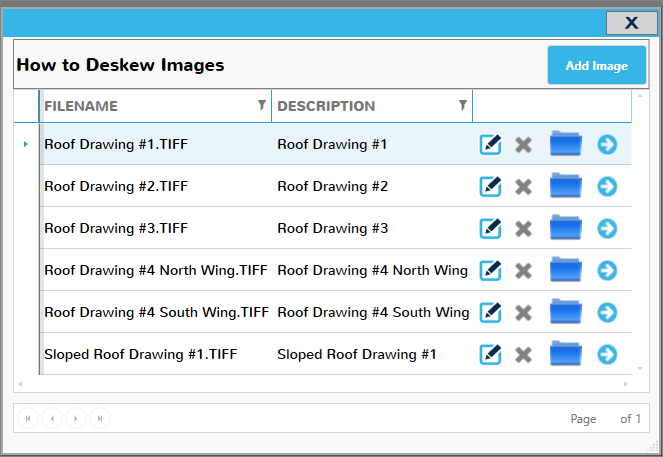Open folder for Roof Drawing #1
The width and height of the screenshot is (663, 457).
[x=565, y=145]
